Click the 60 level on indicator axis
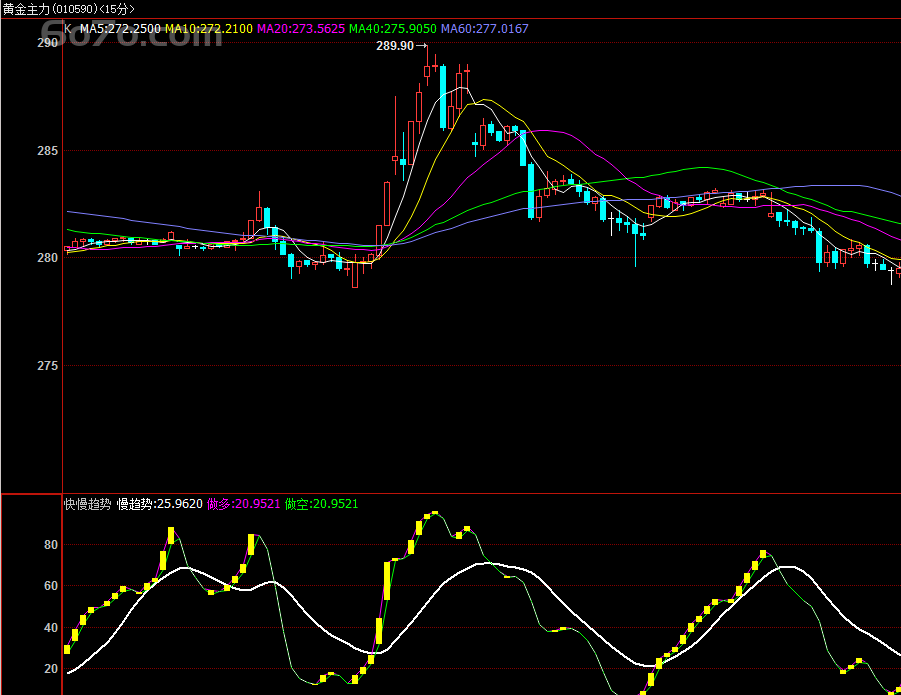This screenshot has width=901, height=695. (x=50, y=586)
